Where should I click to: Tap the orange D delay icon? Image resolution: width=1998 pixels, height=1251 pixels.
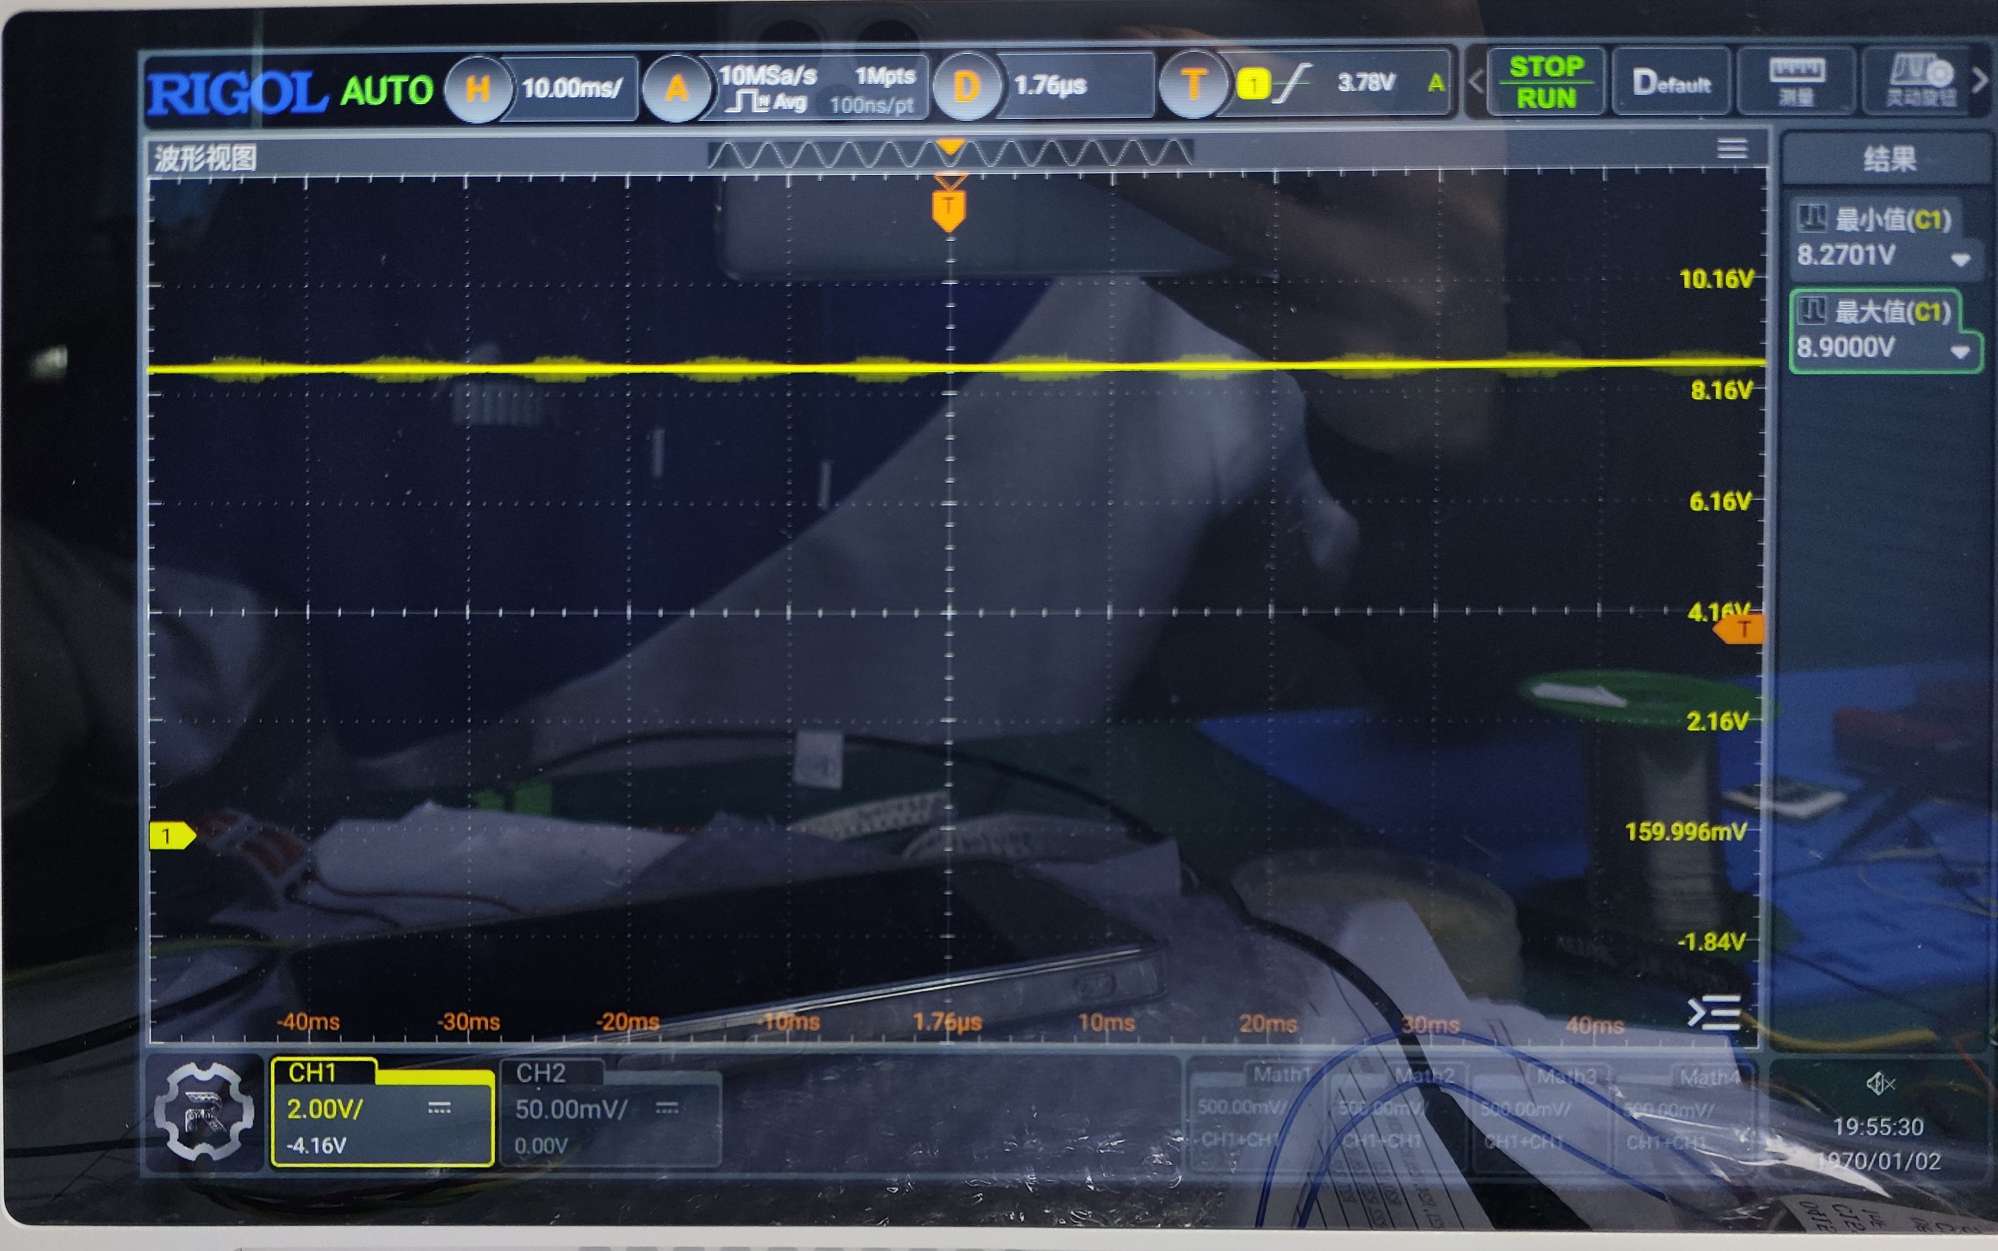[966, 87]
